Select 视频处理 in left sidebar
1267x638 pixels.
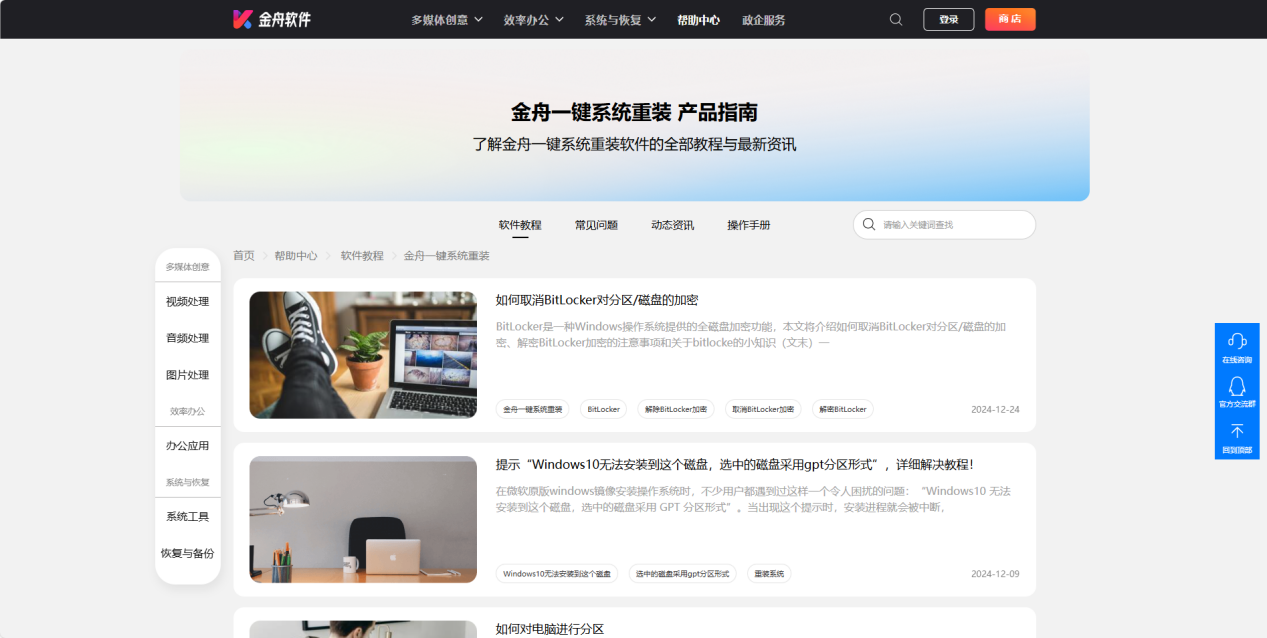click(x=188, y=302)
